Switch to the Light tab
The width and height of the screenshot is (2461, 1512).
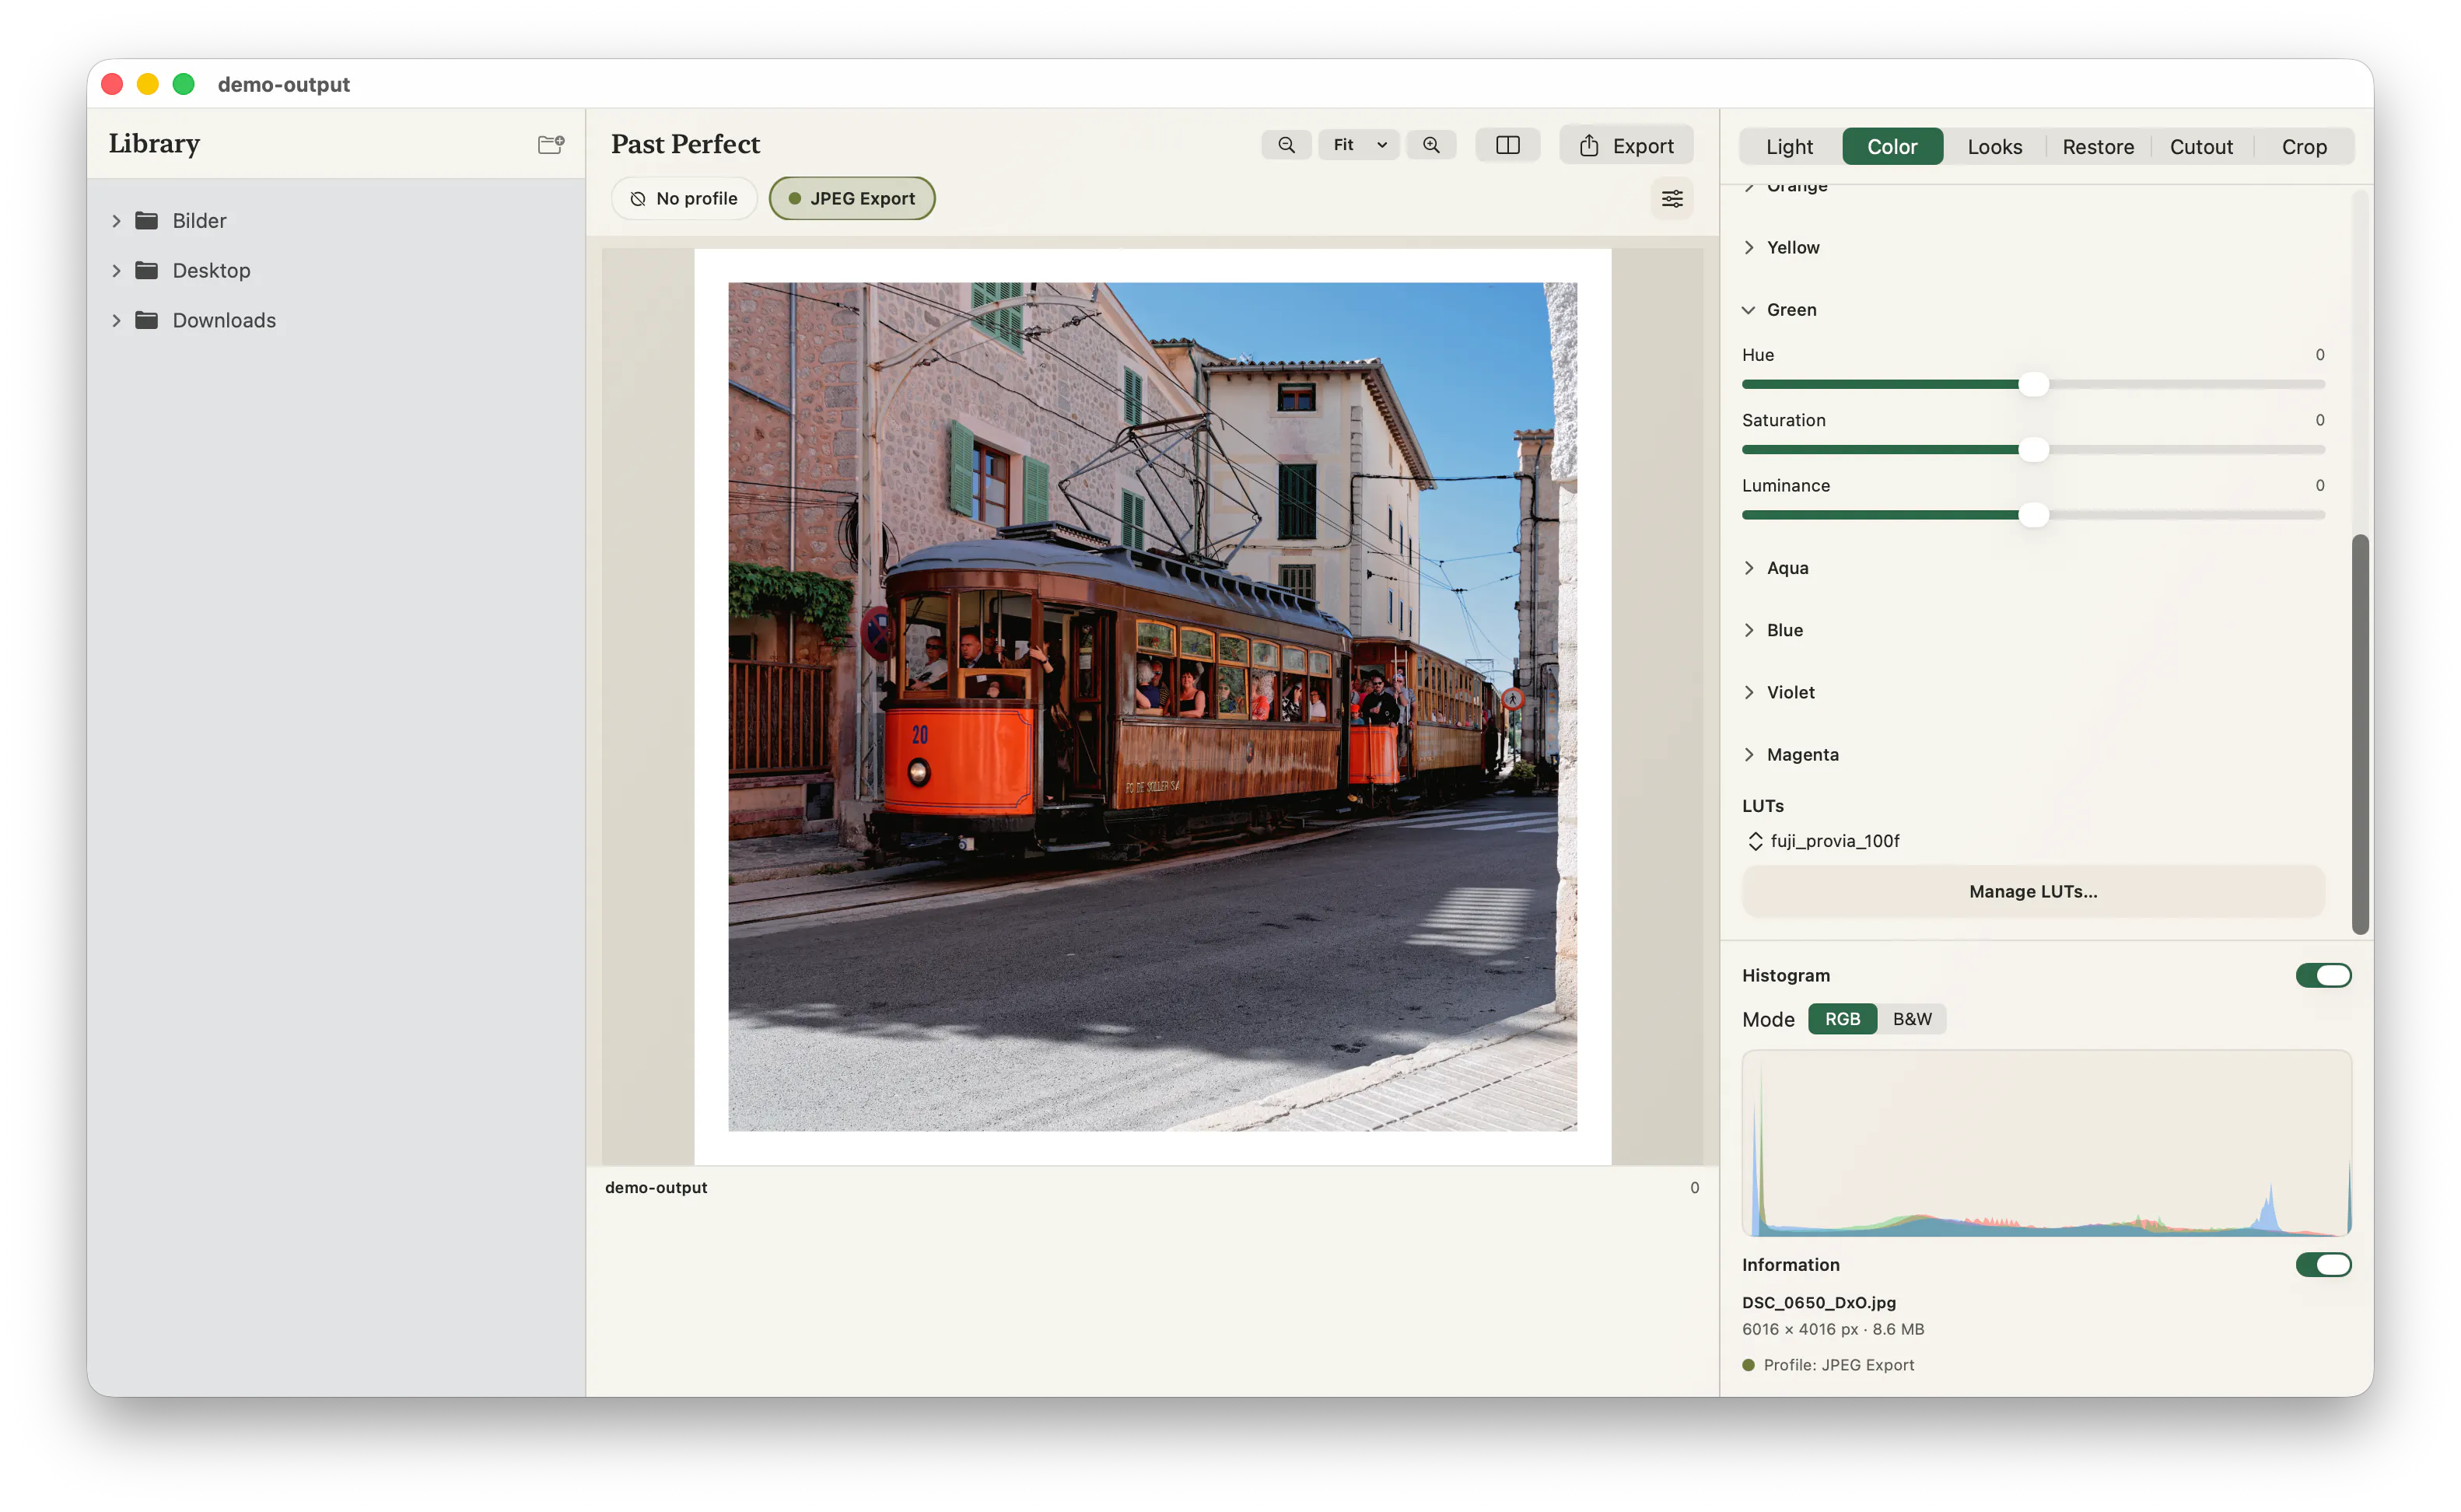[1789, 147]
